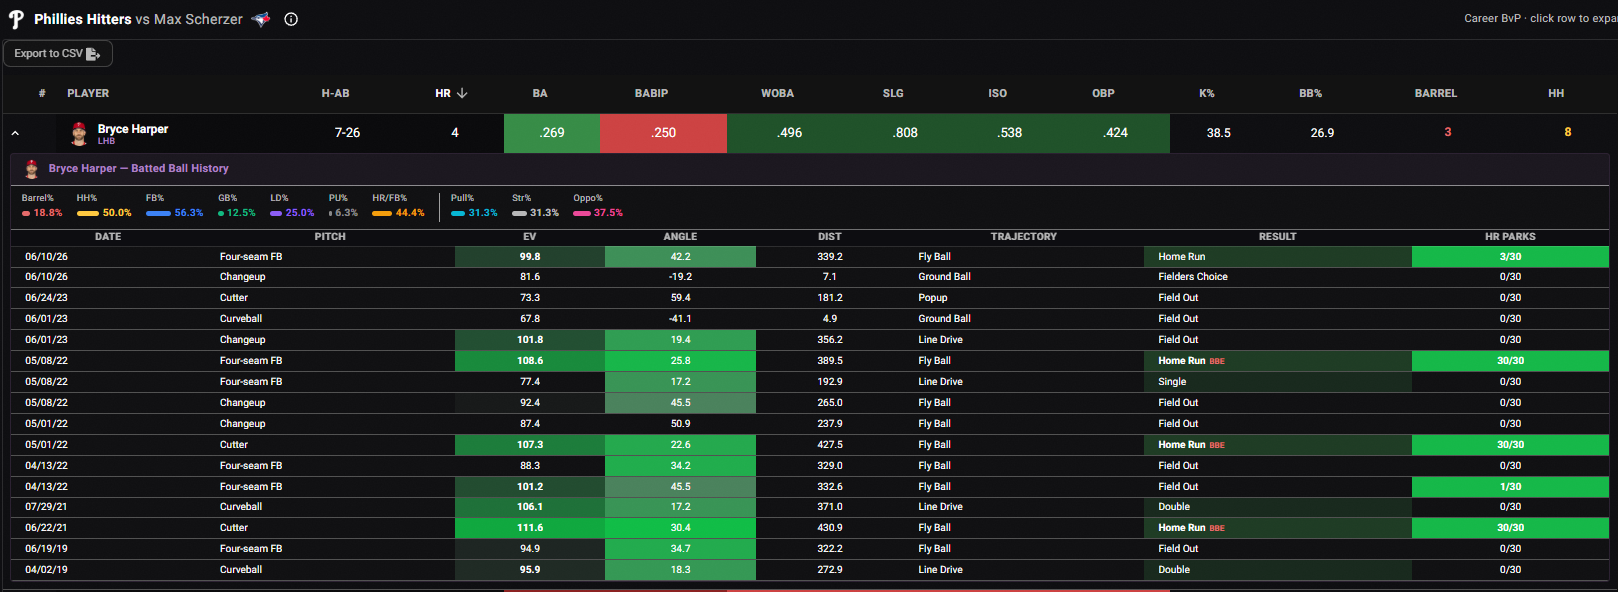Sort by the HR column descending arrow

pos(462,93)
